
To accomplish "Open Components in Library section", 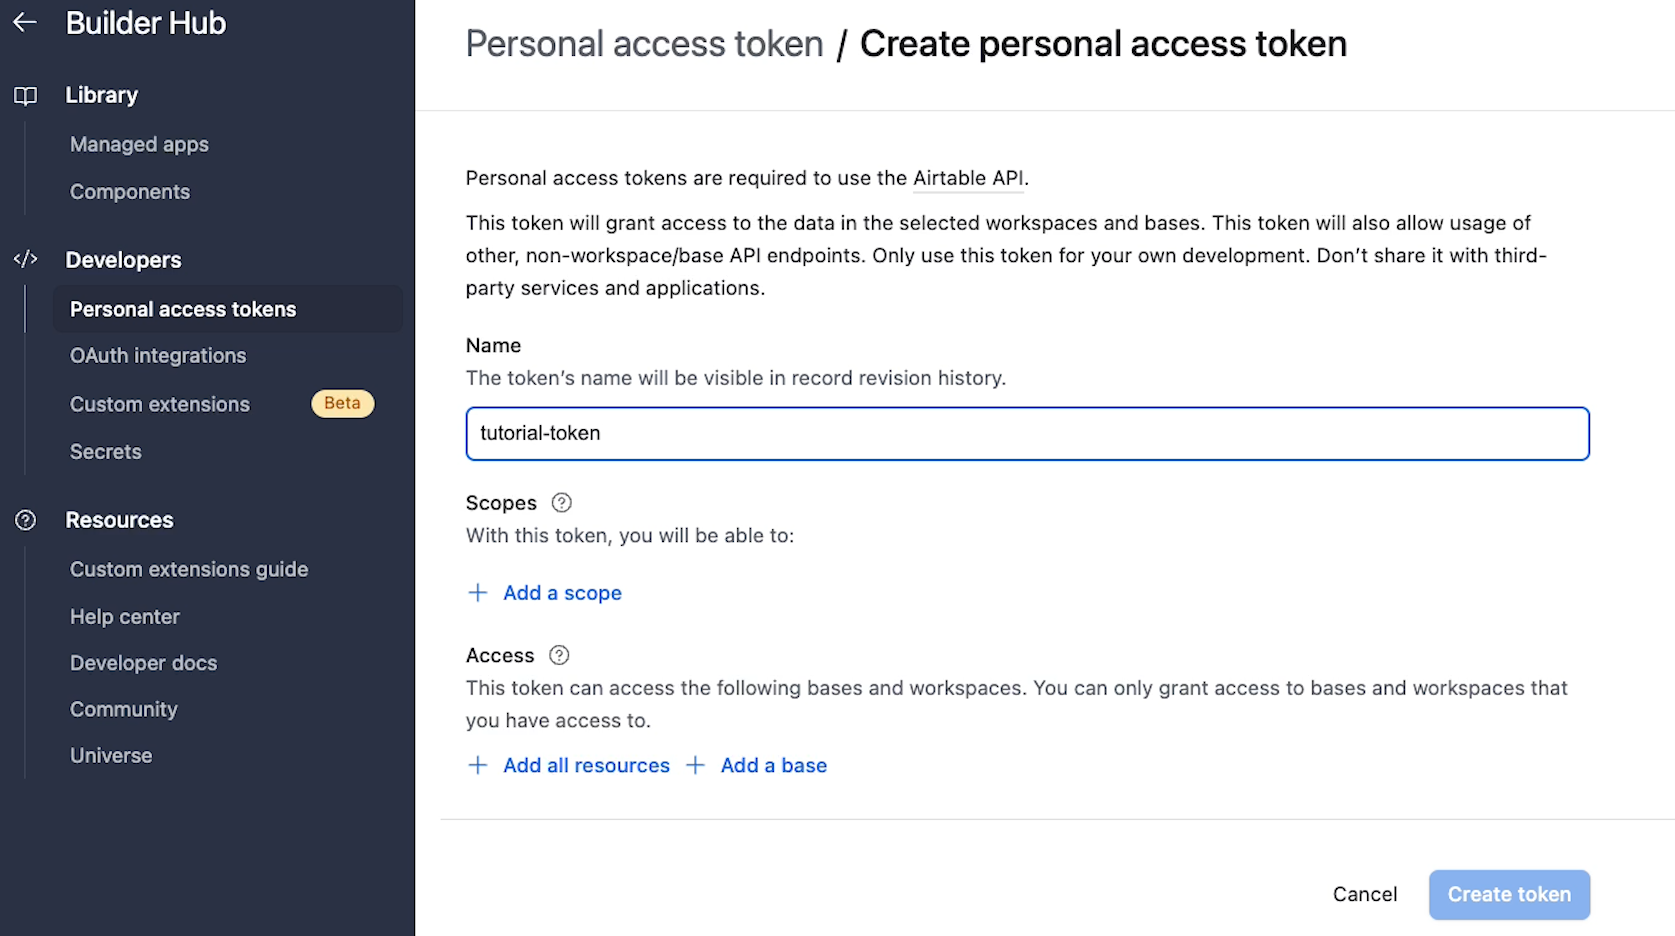I will tap(130, 192).
